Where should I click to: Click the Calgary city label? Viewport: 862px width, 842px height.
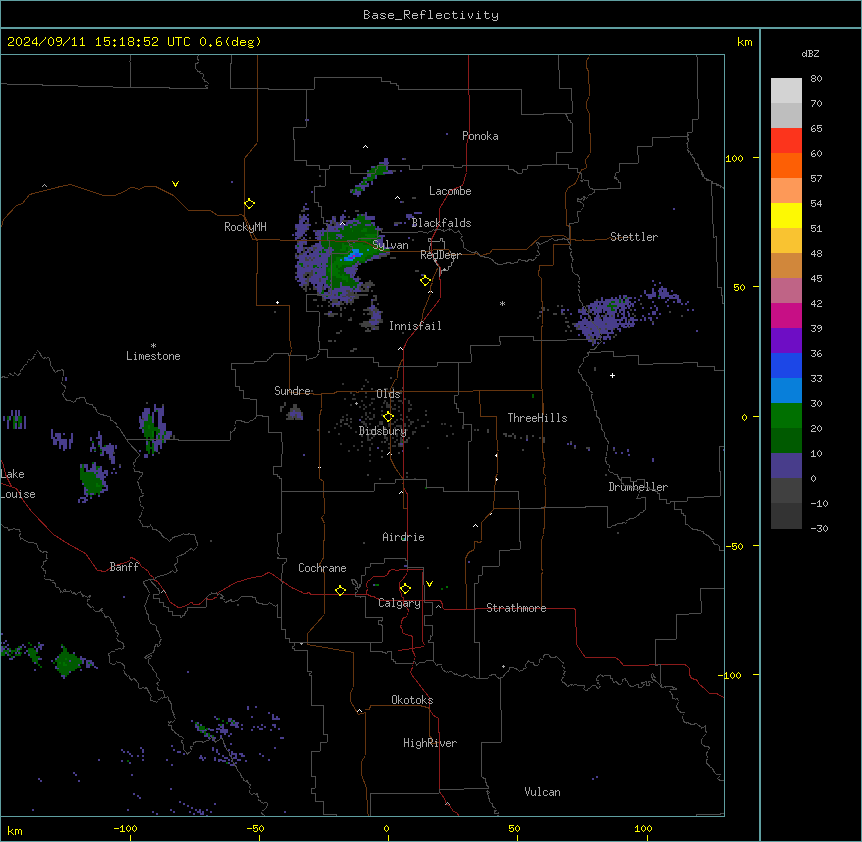click(x=399, y=603)
